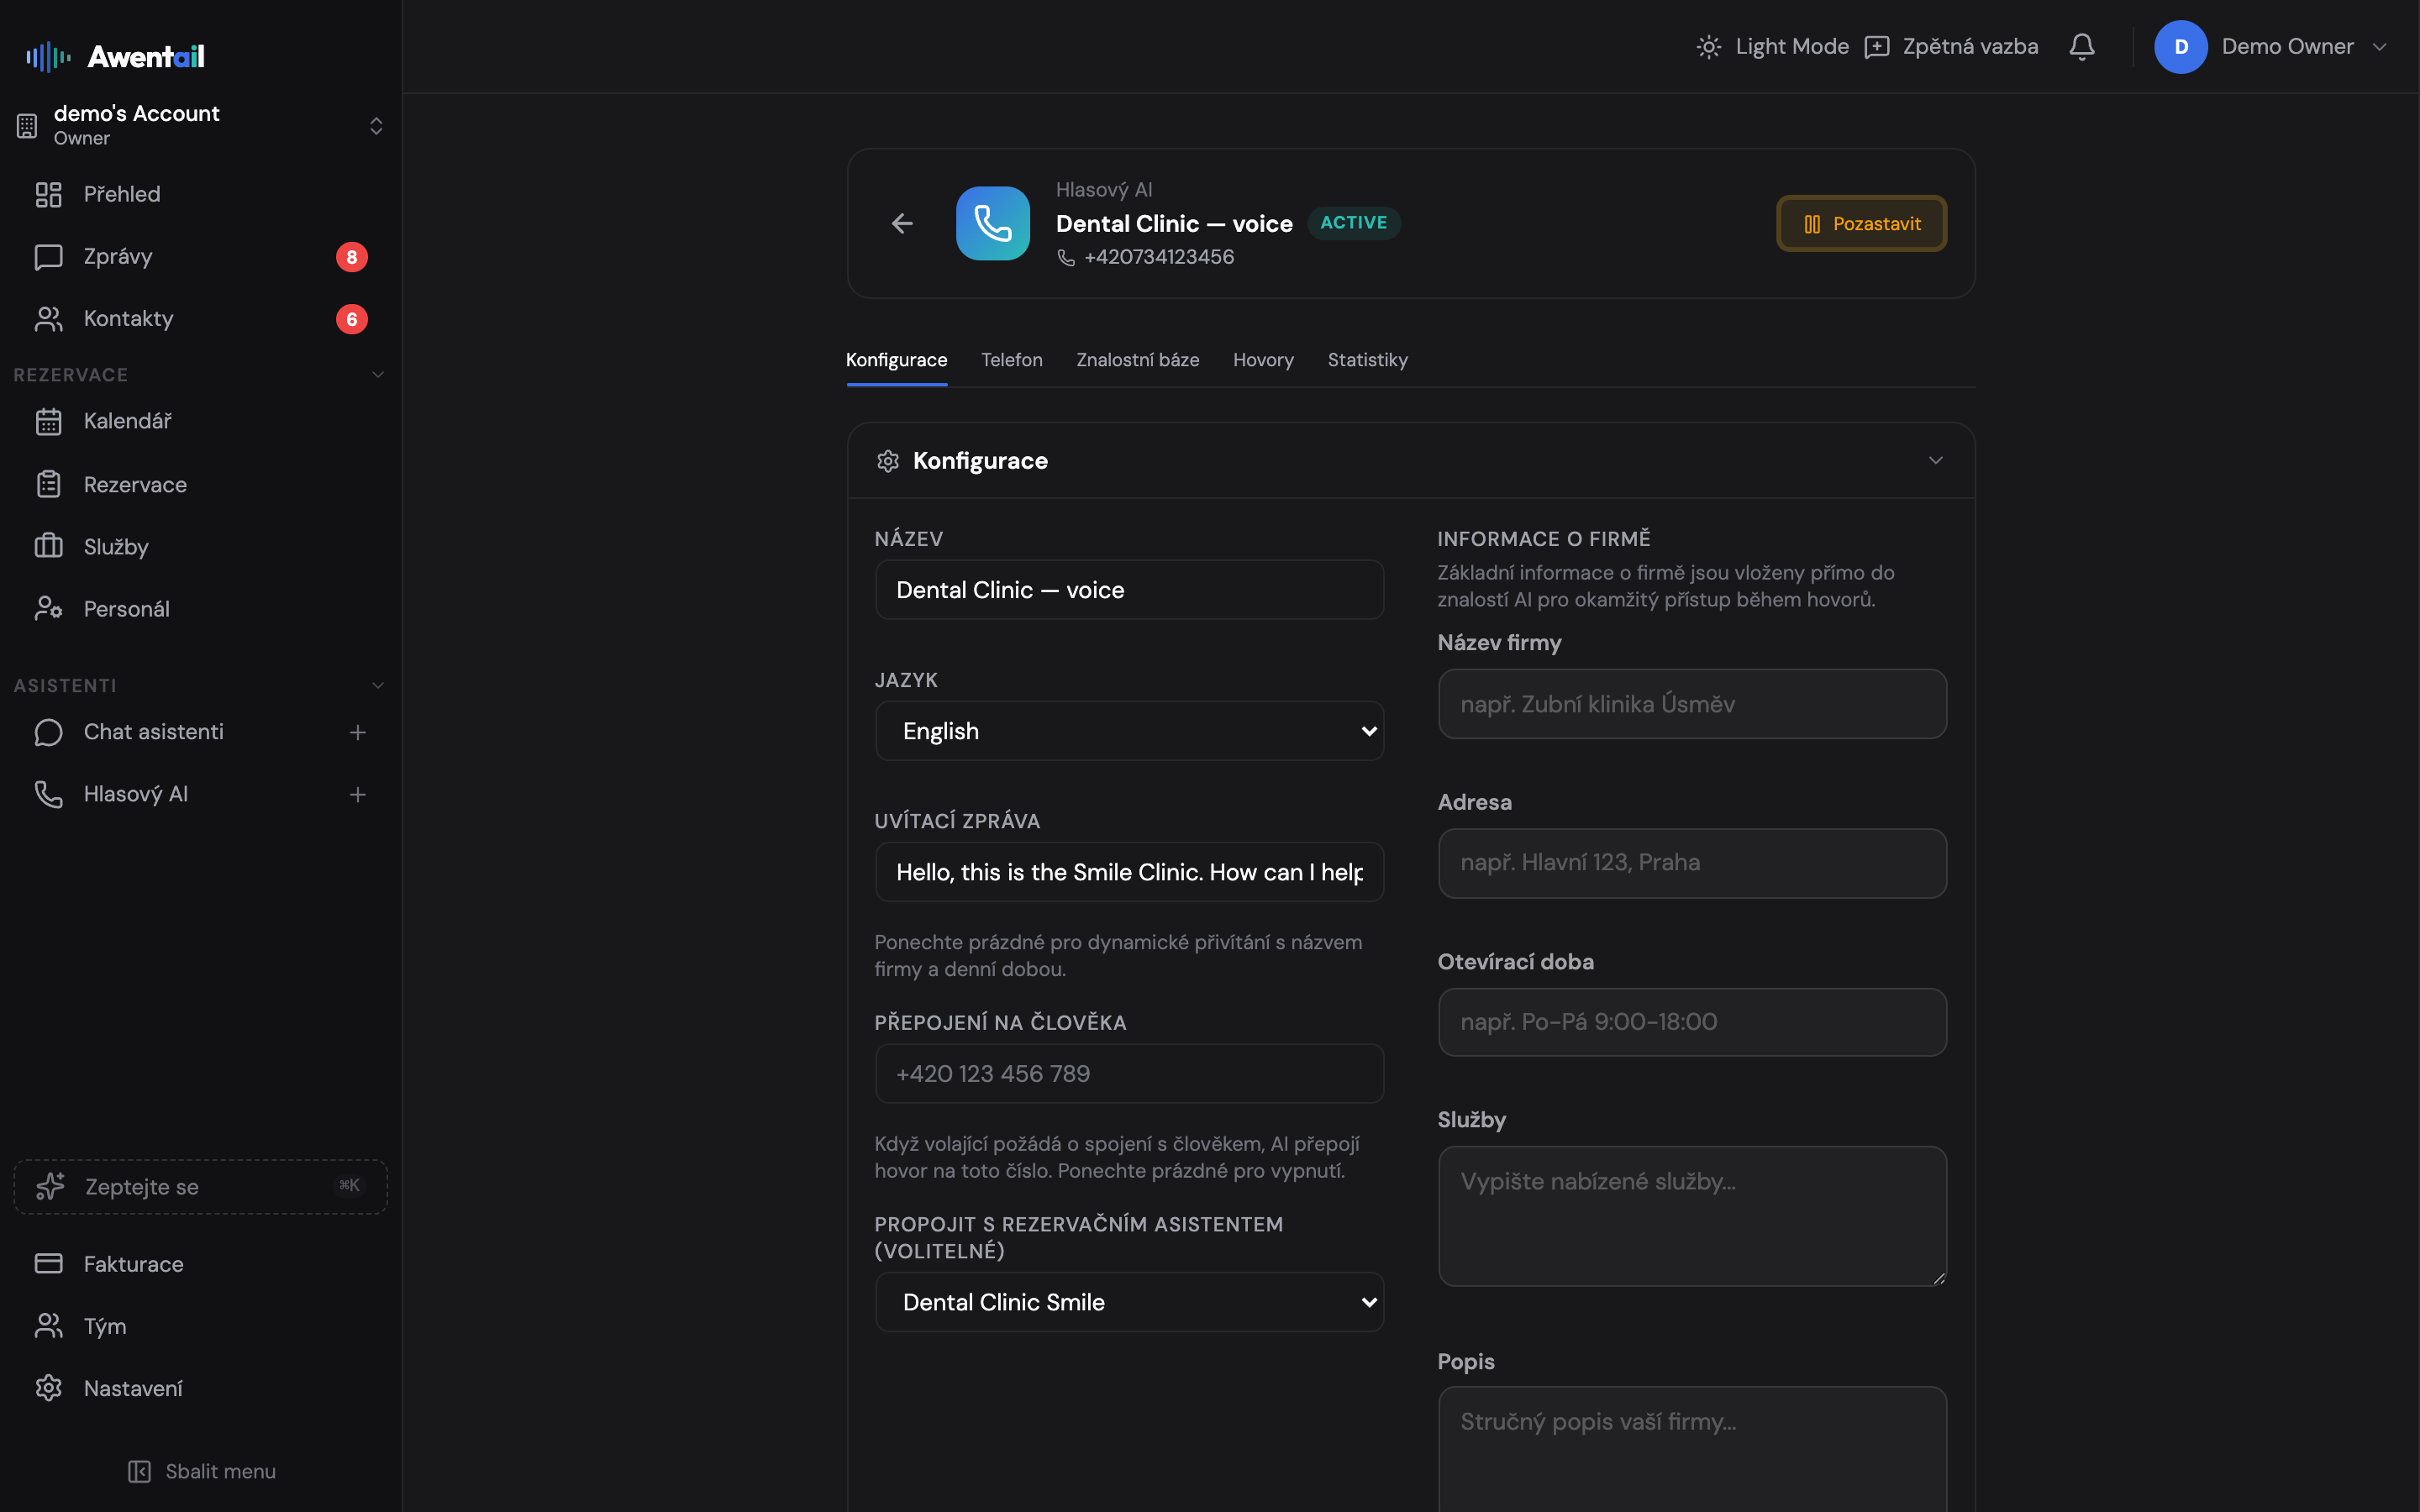Click the blue phone assistant icon
Viewport: 2420px width, 1512px height.
pyautogui.click(x=993, y=223)
